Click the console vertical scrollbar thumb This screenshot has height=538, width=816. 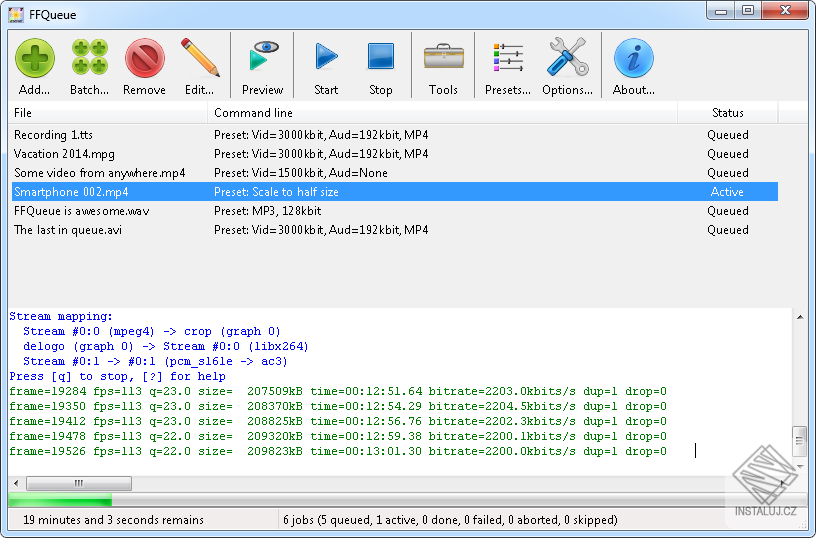(800, 441)
